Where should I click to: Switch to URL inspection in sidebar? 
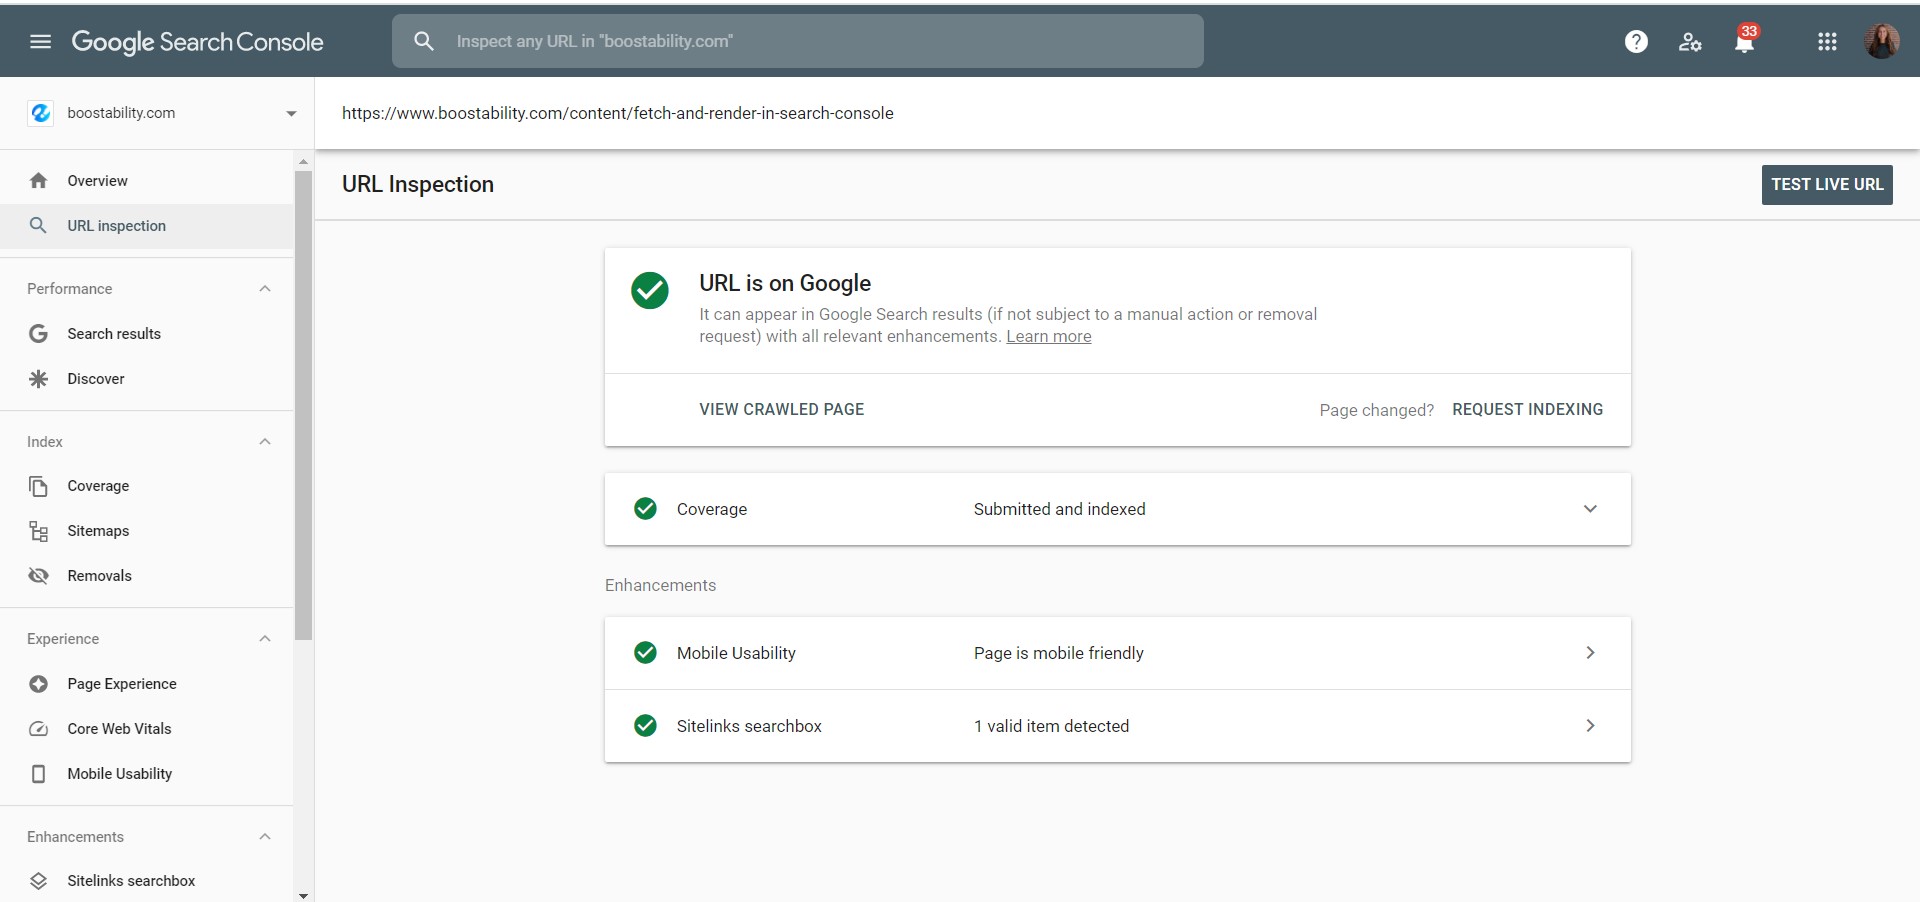coord(117,225)
